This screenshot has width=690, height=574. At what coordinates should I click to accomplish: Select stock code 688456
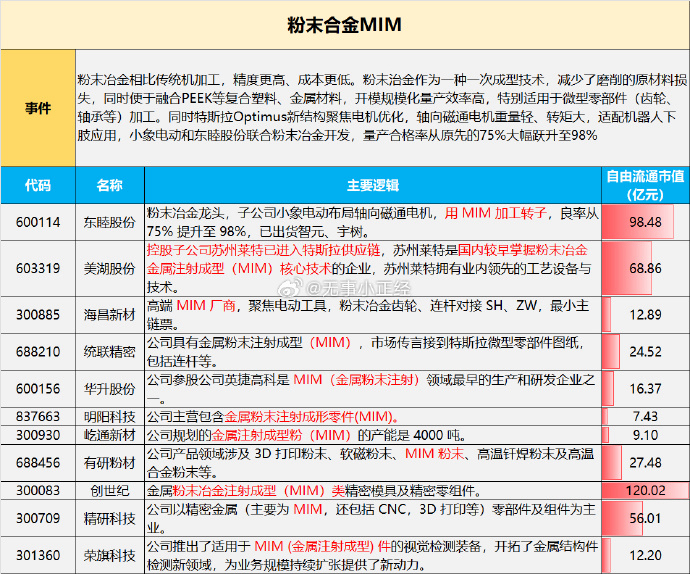click(38, 463)
